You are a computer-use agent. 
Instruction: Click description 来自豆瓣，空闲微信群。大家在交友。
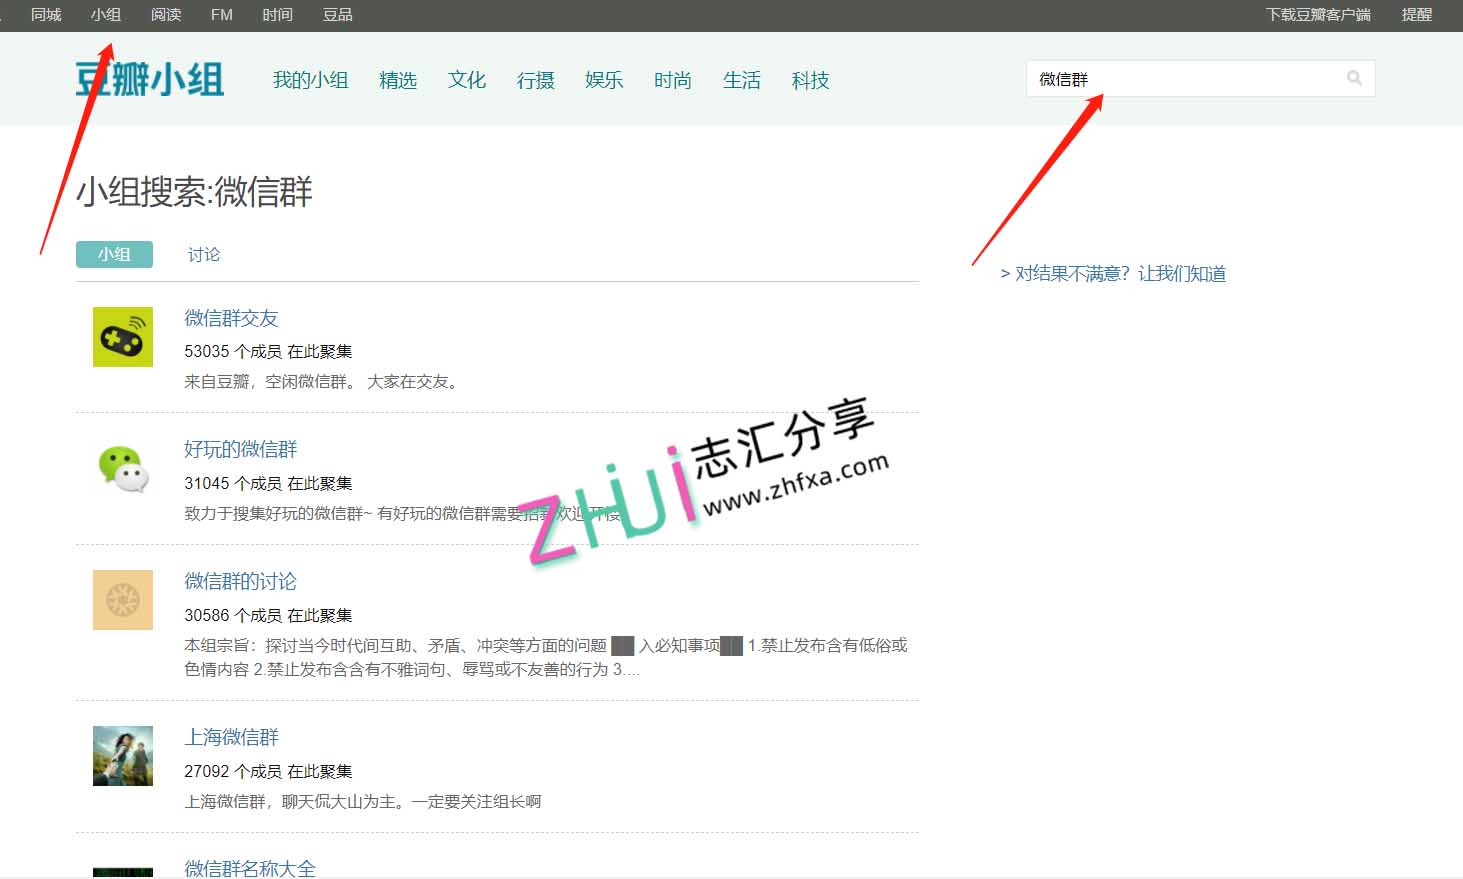tap(323, 381)
